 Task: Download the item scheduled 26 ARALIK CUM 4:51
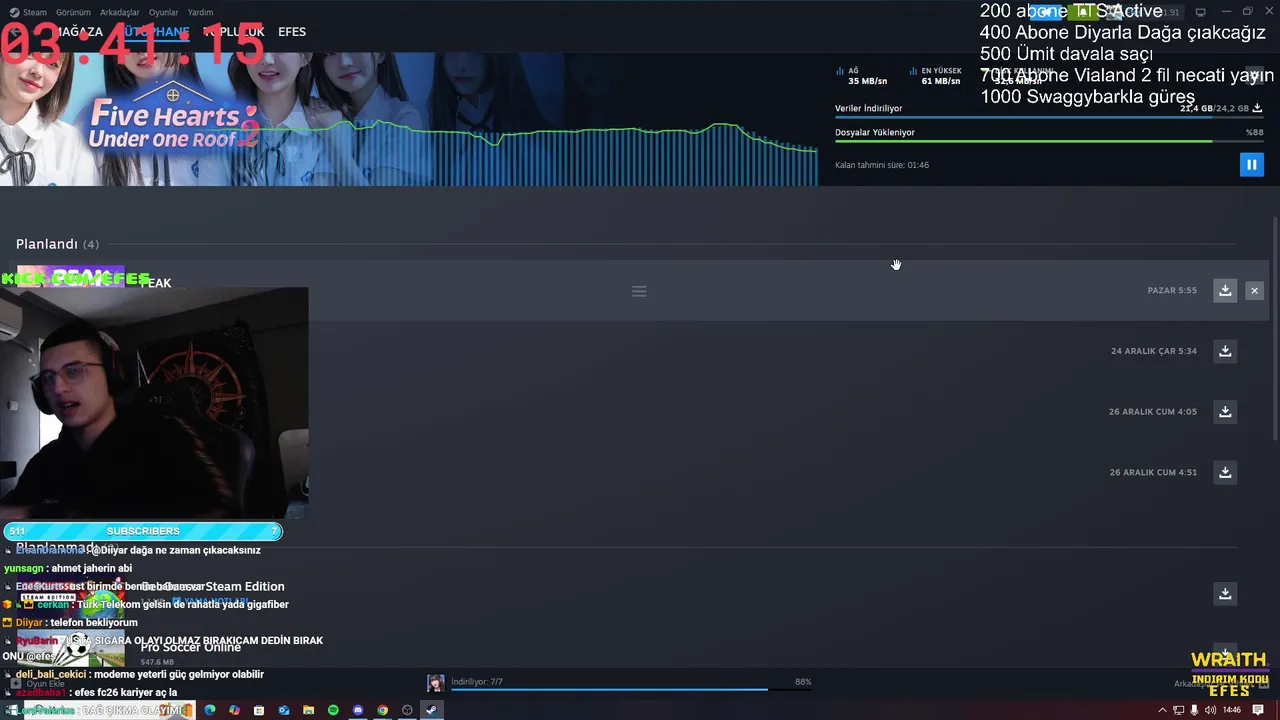[1225, 472]
